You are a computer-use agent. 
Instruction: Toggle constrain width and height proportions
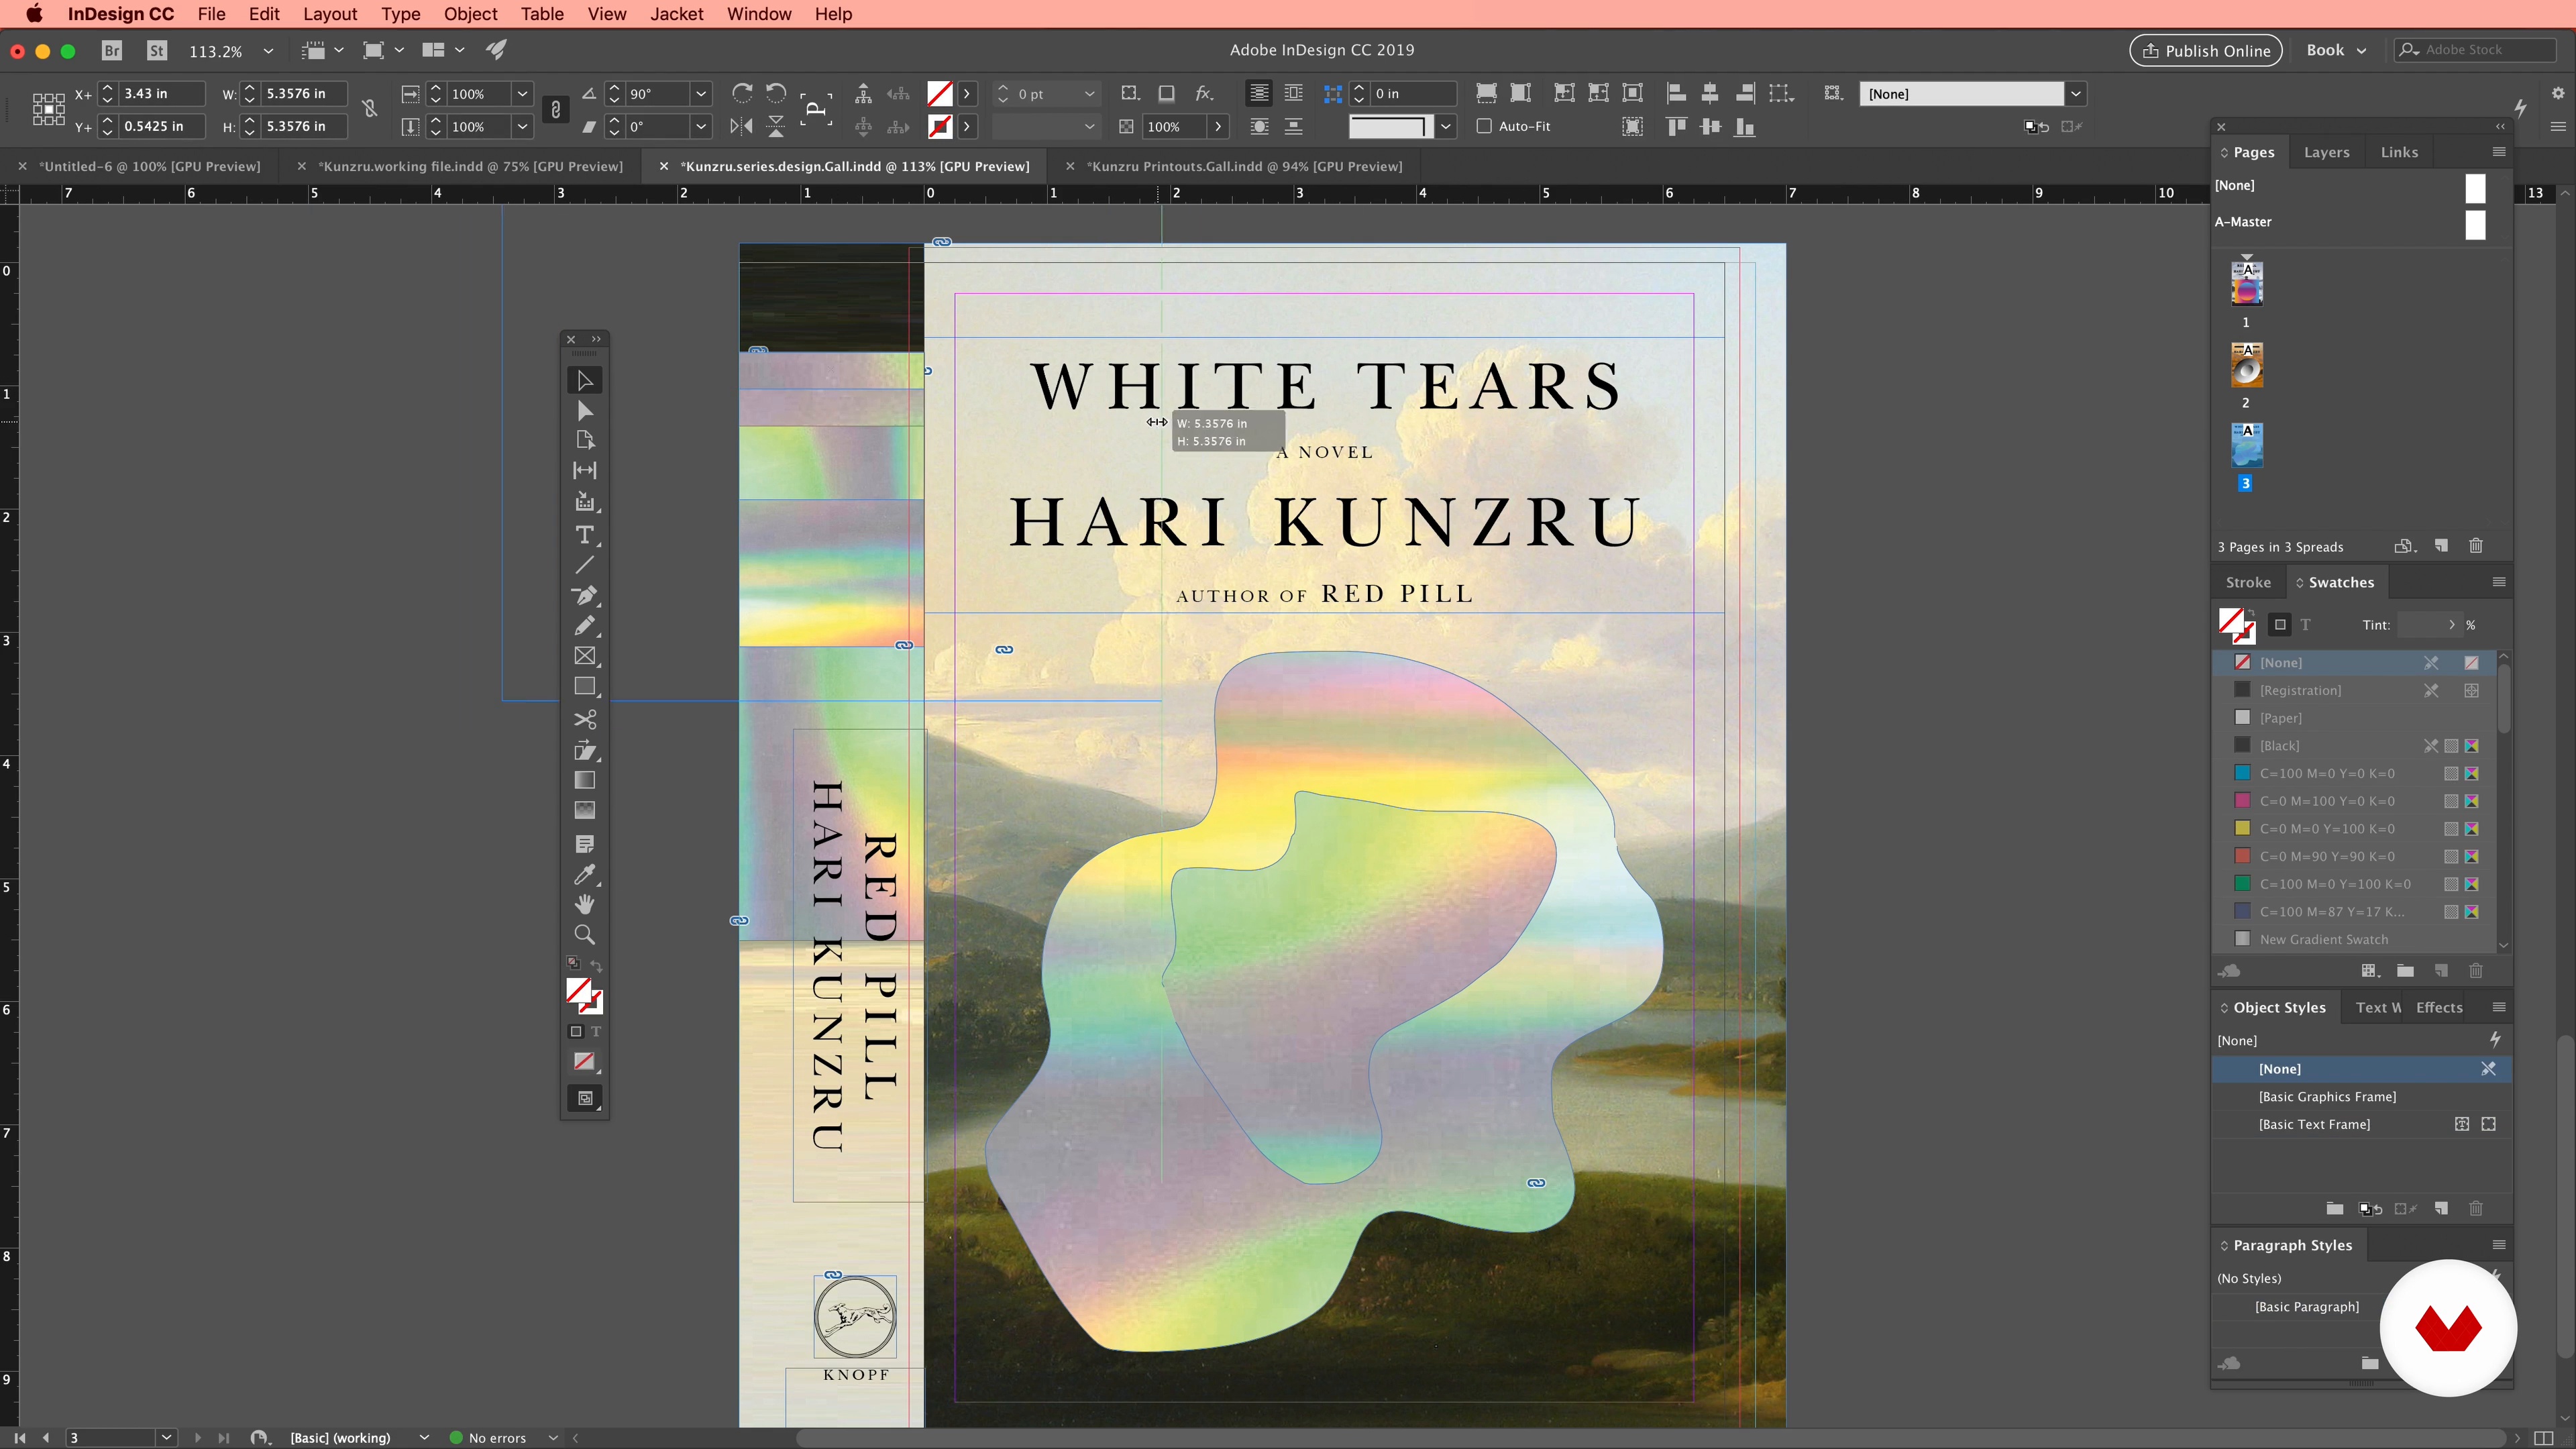(x=369, y=109)
